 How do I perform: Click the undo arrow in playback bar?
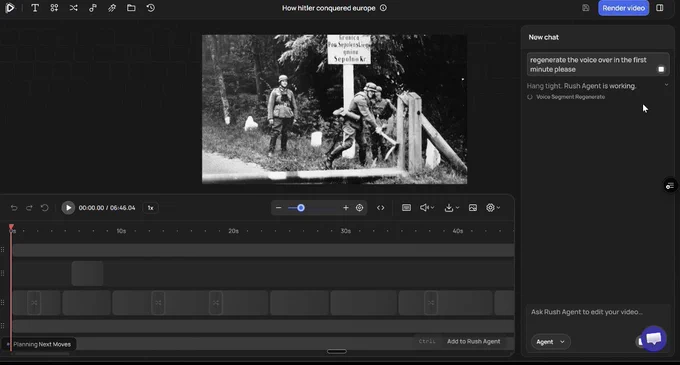pyautogui.click(x=14, y=208)
